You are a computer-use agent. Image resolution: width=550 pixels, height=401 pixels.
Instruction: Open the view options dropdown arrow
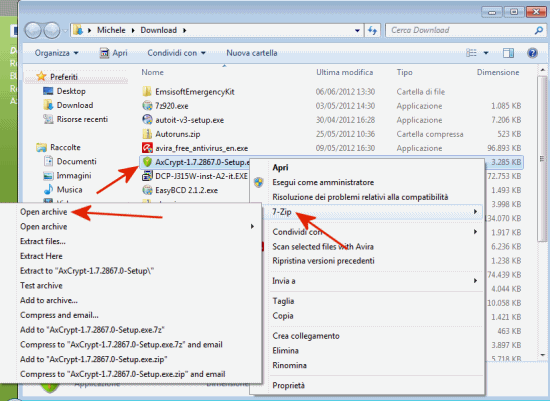(x=486, y=53)
